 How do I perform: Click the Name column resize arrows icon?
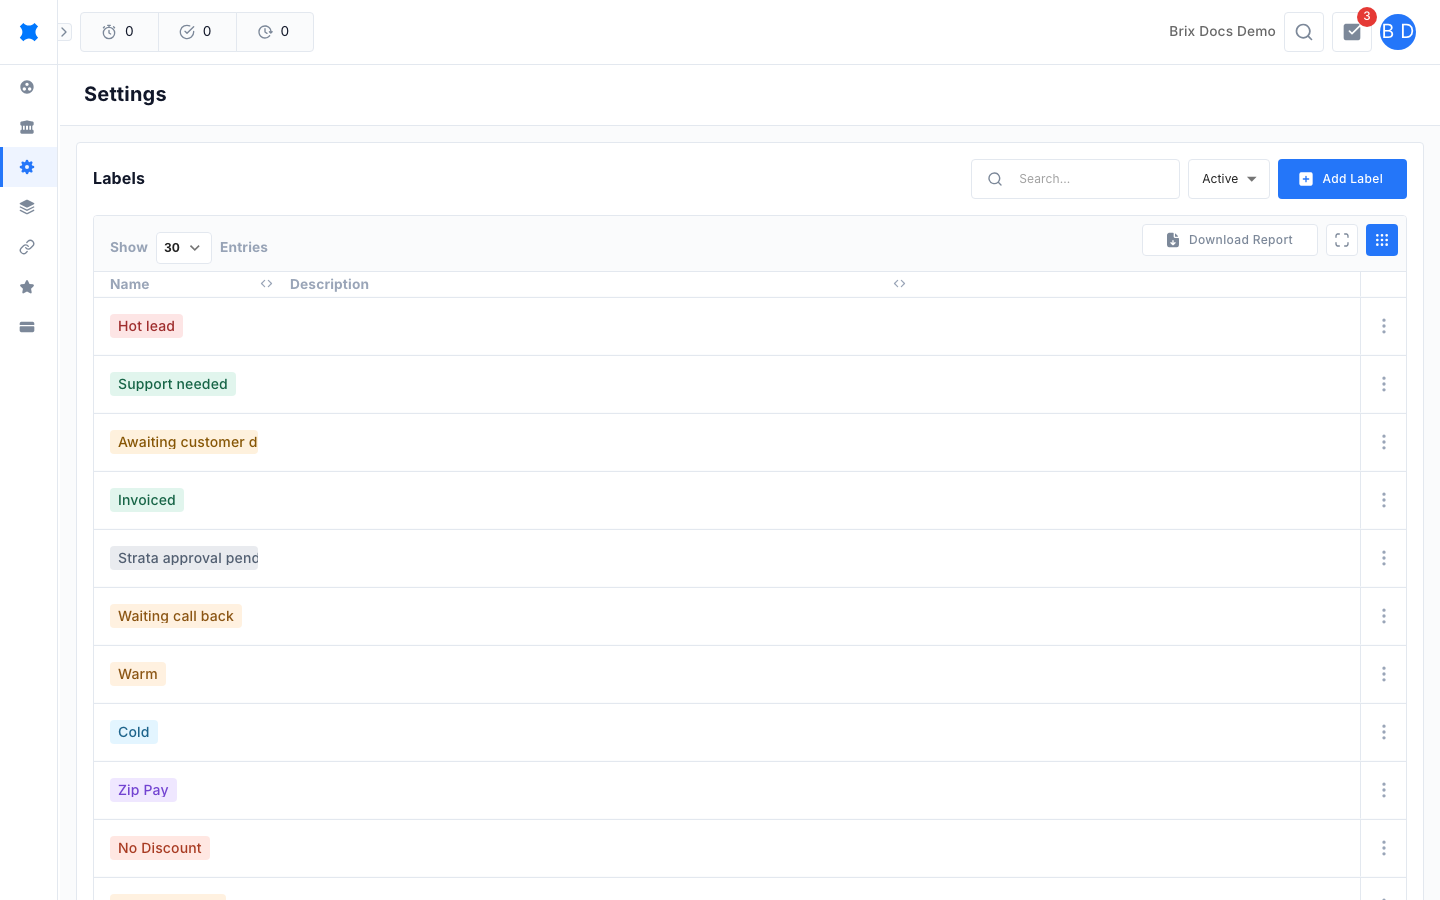[267, 284]
